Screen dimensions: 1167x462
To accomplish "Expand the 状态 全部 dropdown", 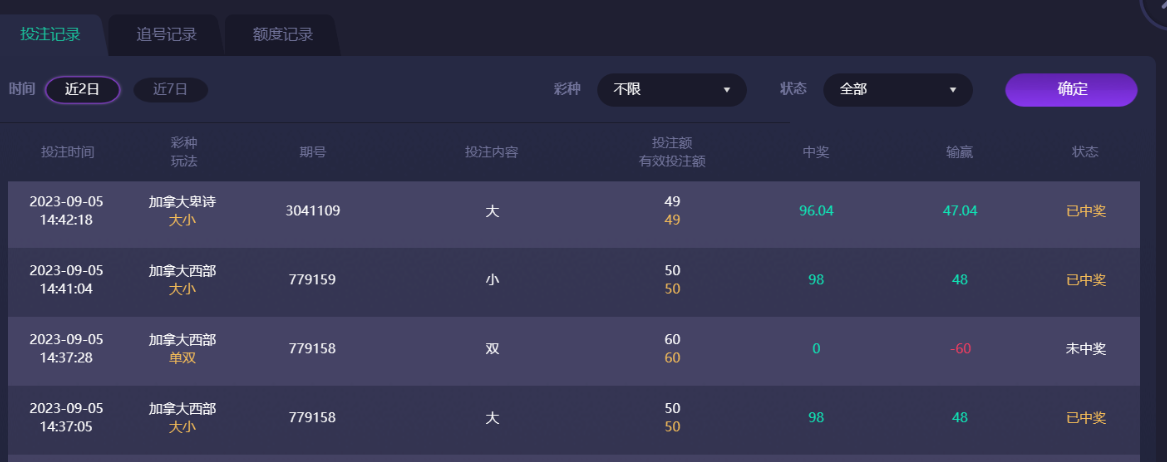I will point(897,89).
